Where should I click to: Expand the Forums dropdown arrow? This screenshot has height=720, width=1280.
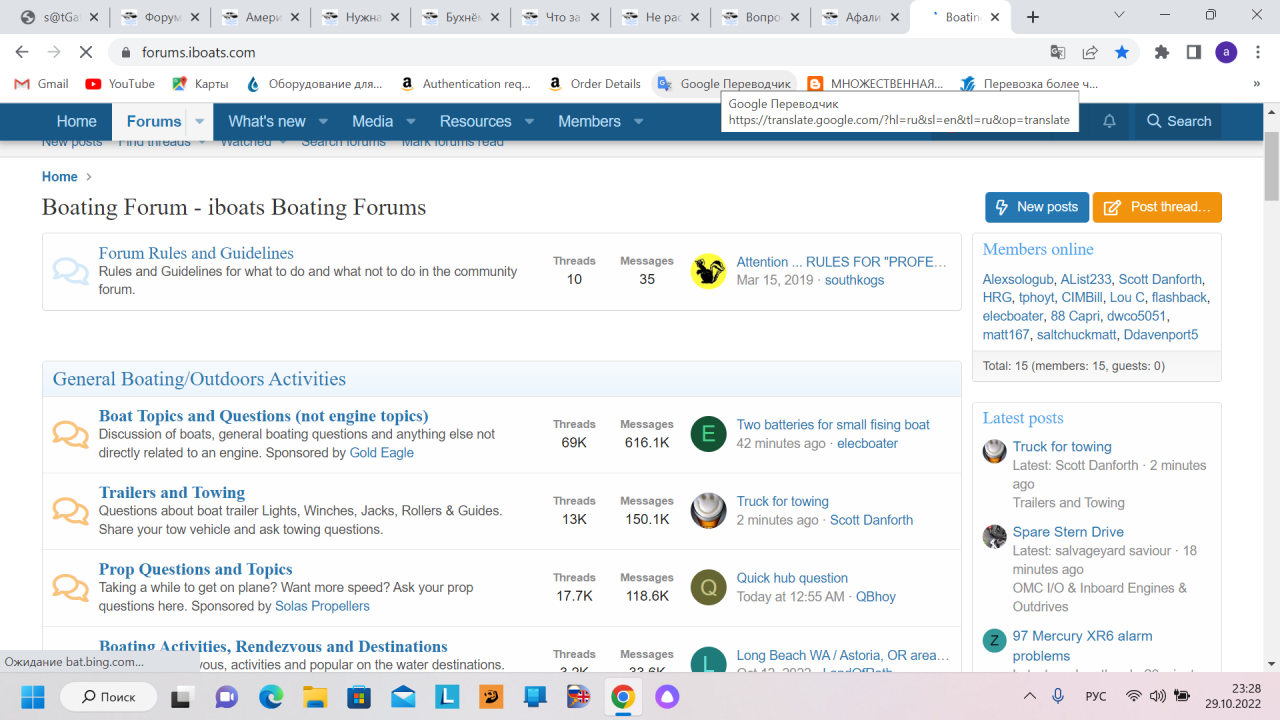[x=199, y=121]
